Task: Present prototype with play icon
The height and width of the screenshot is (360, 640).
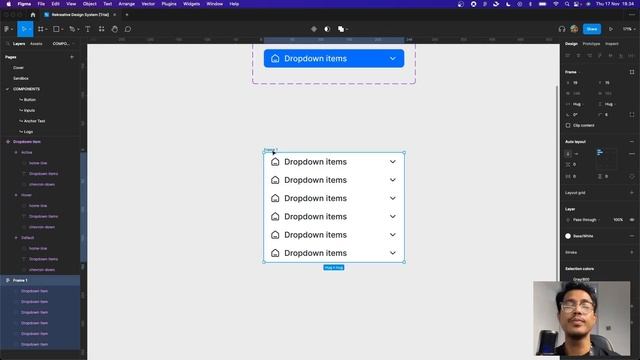Action: (611, 29)
